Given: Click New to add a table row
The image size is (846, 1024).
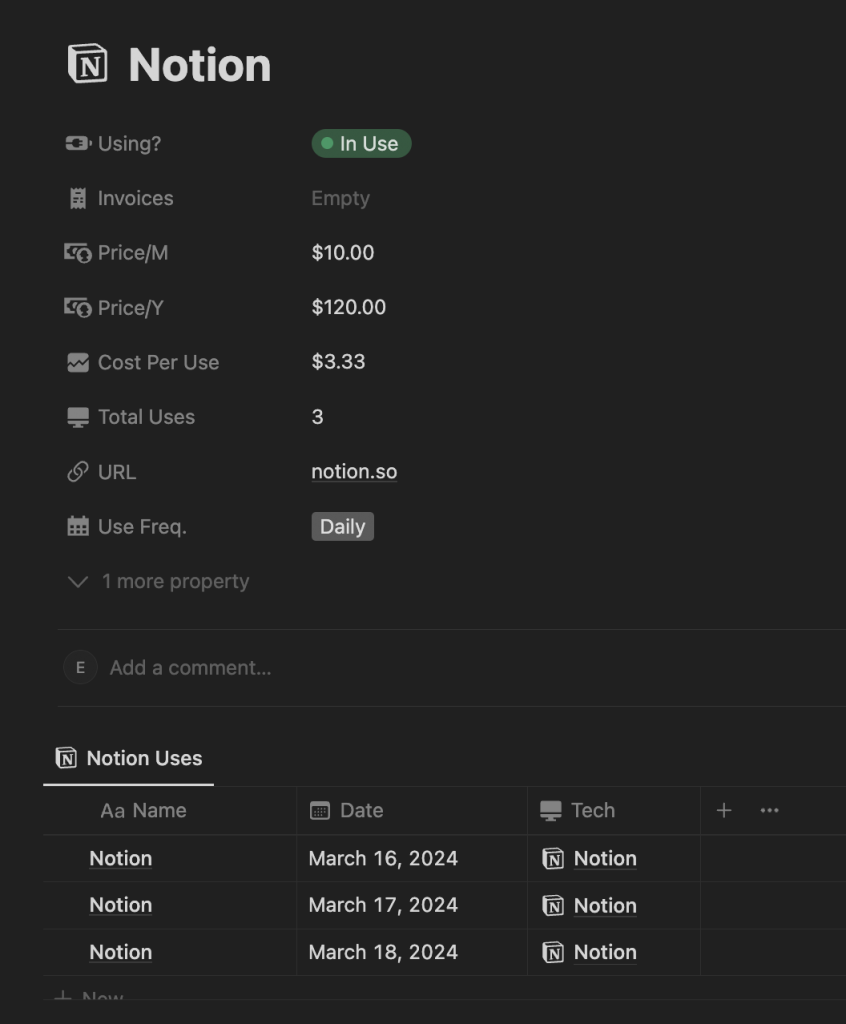Looking at the screenshot, I should click(88, 997).
